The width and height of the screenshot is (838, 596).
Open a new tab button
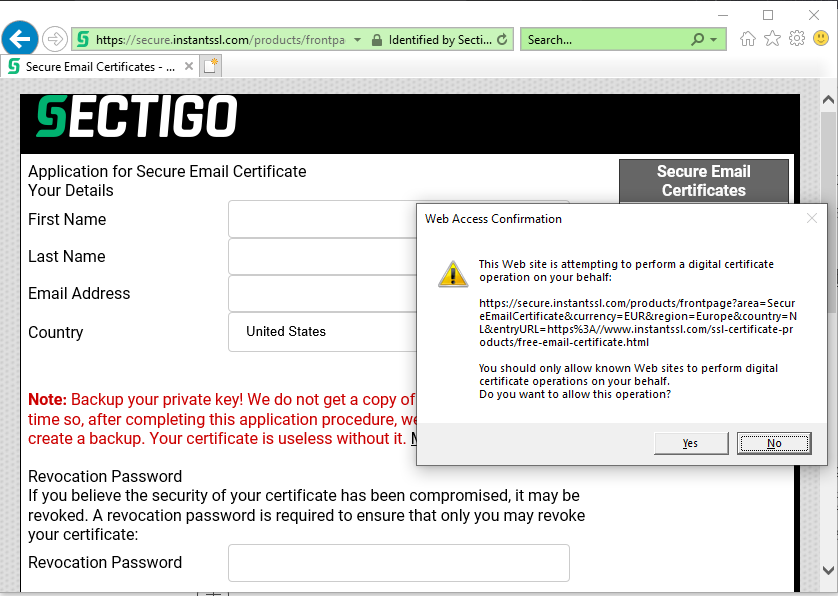(x=211, y=67)
